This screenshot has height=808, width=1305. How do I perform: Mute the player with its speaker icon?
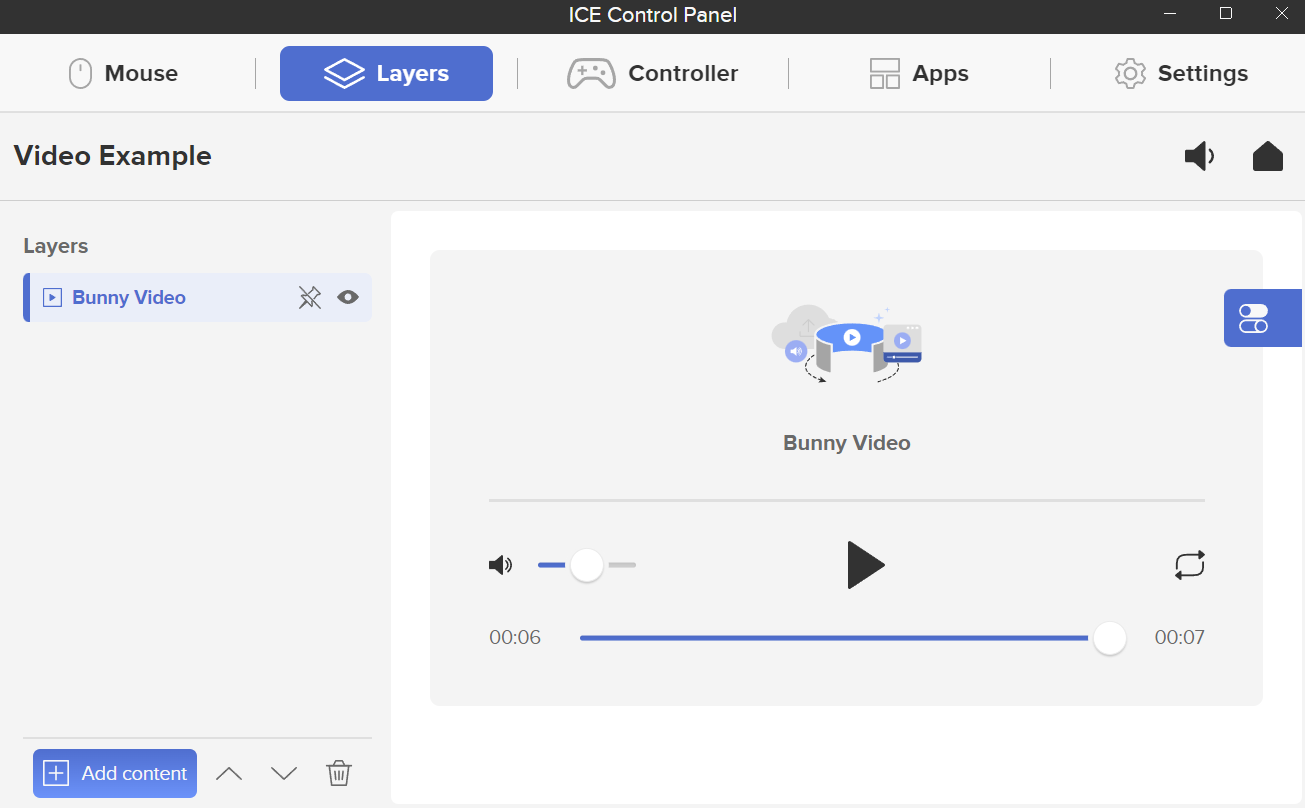[500, 564]
